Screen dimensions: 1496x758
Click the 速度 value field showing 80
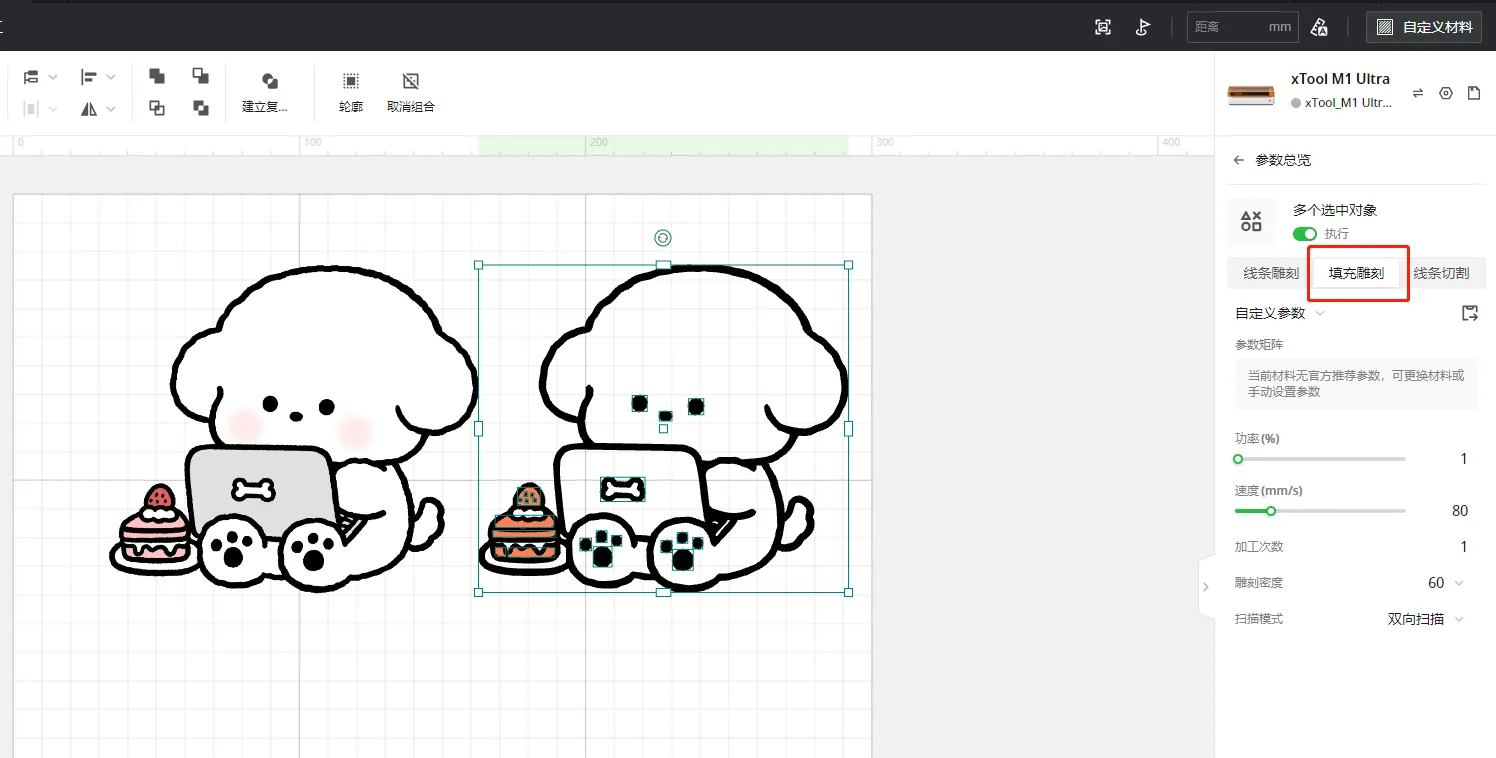[x=1459, y=511]
